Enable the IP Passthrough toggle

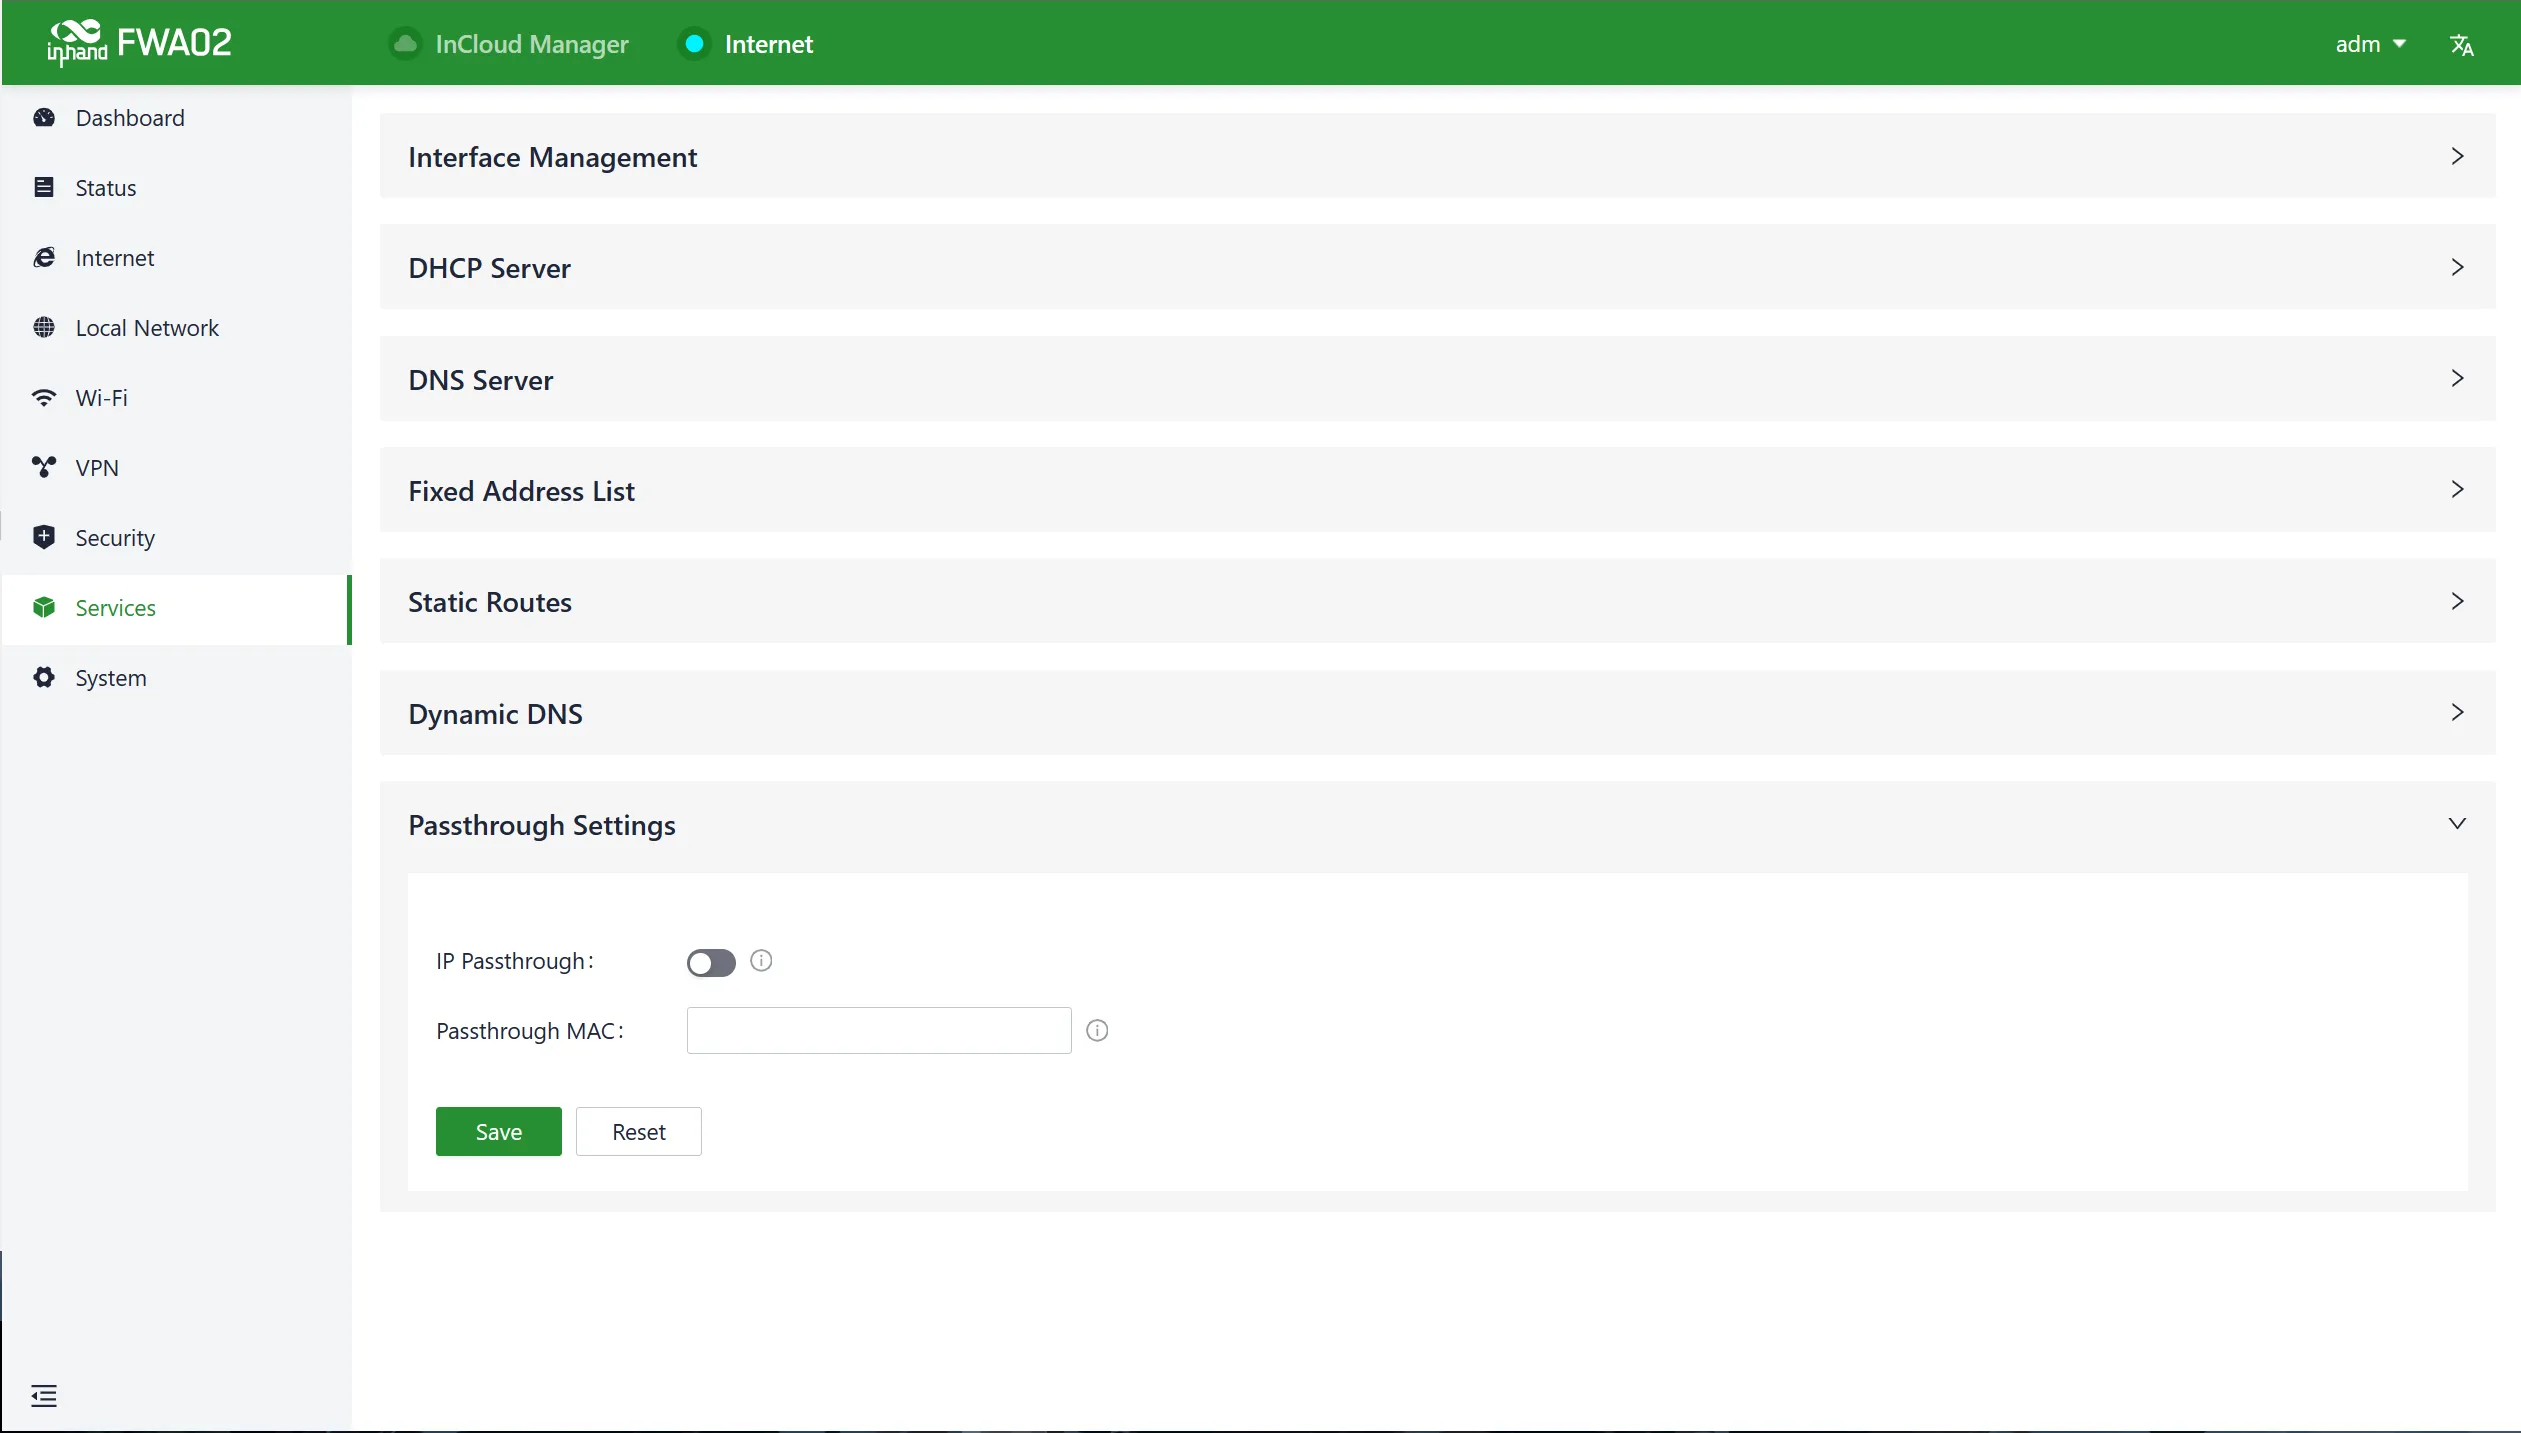[711, 963]
